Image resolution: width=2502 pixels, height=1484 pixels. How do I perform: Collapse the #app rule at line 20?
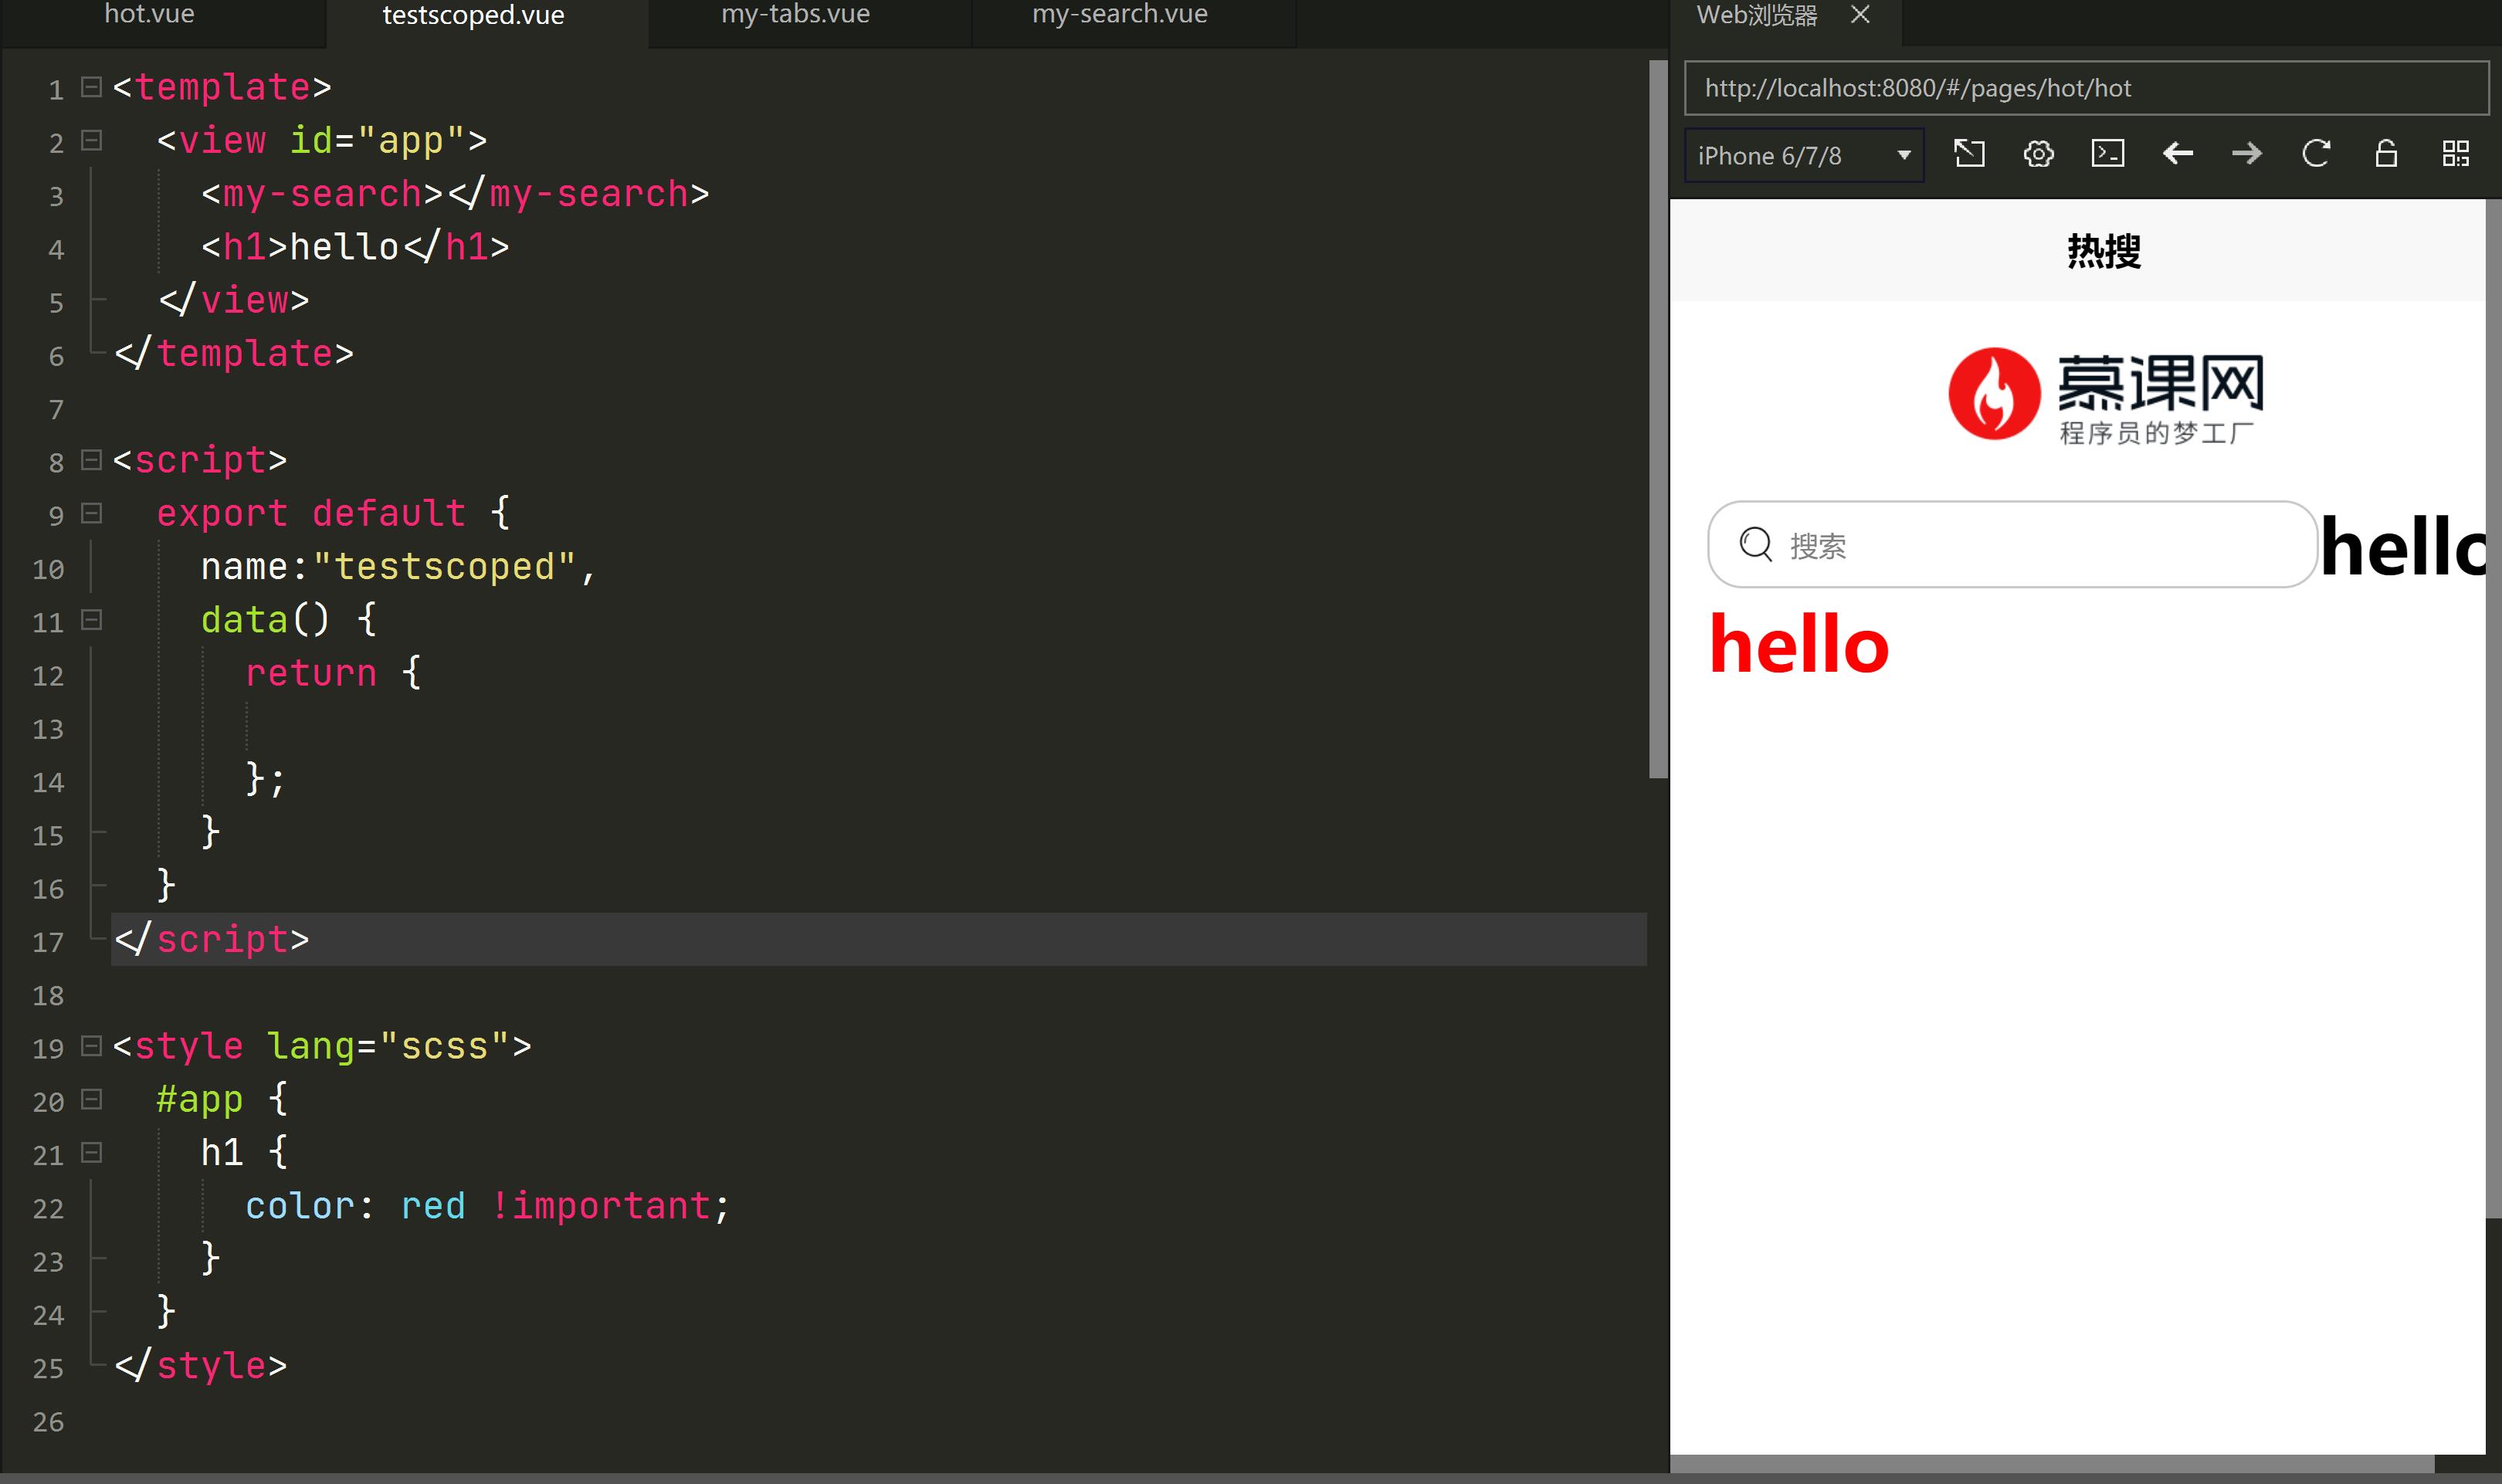click(91, 1099)
